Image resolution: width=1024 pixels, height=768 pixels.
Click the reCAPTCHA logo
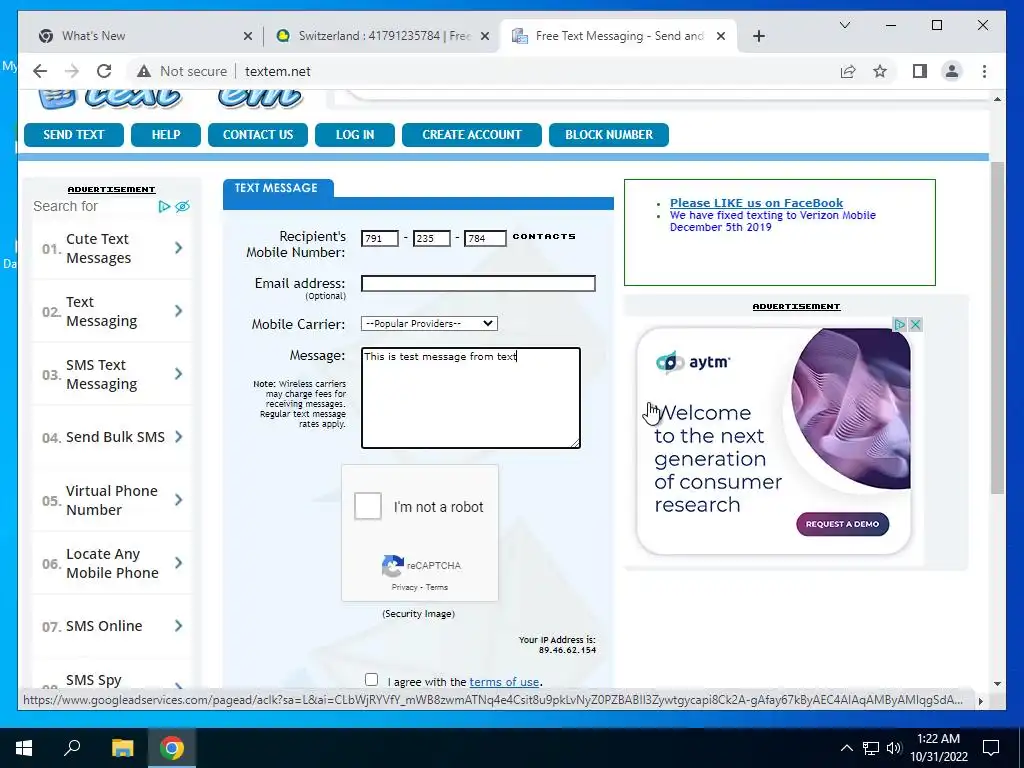click(x=392, y=566)
